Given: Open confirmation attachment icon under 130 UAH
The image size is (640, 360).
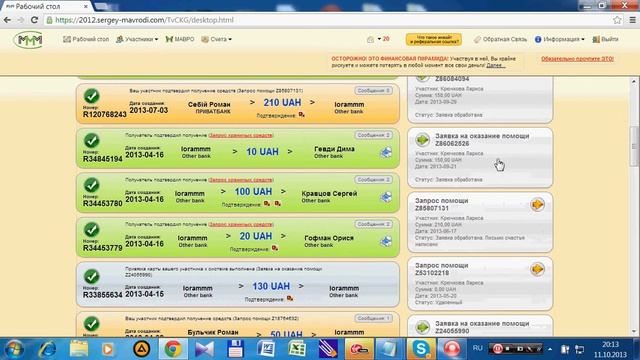Looking at the screenshot, I should tap(290, 299).
